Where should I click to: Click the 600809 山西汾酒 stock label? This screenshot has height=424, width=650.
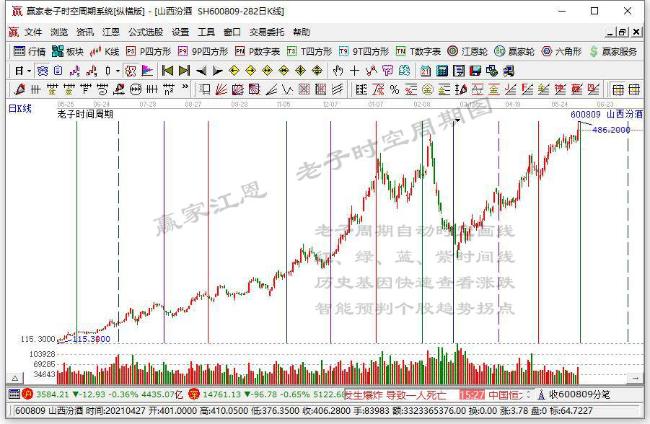tap(606, 114)
